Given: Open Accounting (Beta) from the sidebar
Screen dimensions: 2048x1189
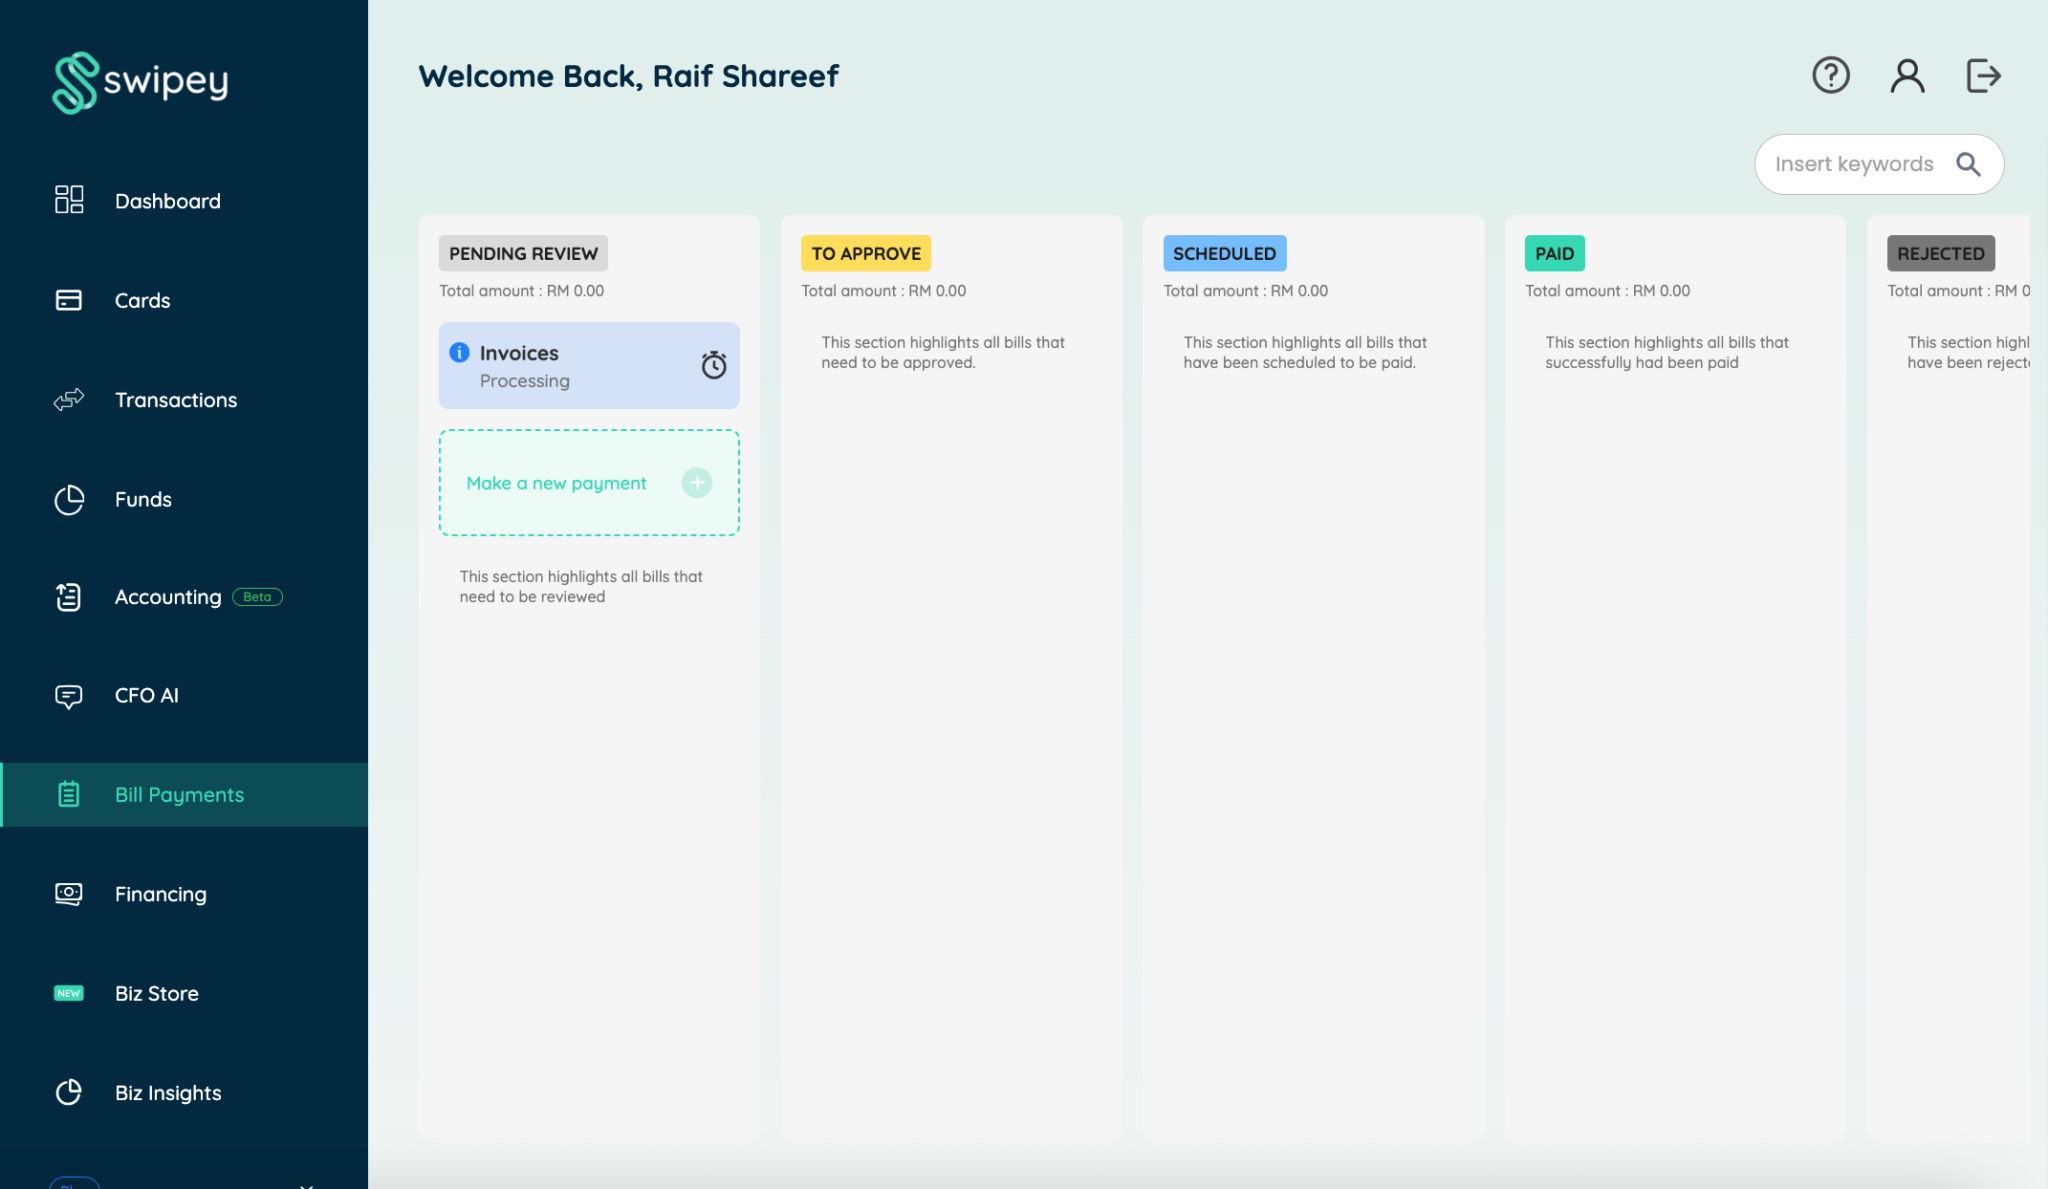Looking at the screenshot, I should click(x=68, y=596).
